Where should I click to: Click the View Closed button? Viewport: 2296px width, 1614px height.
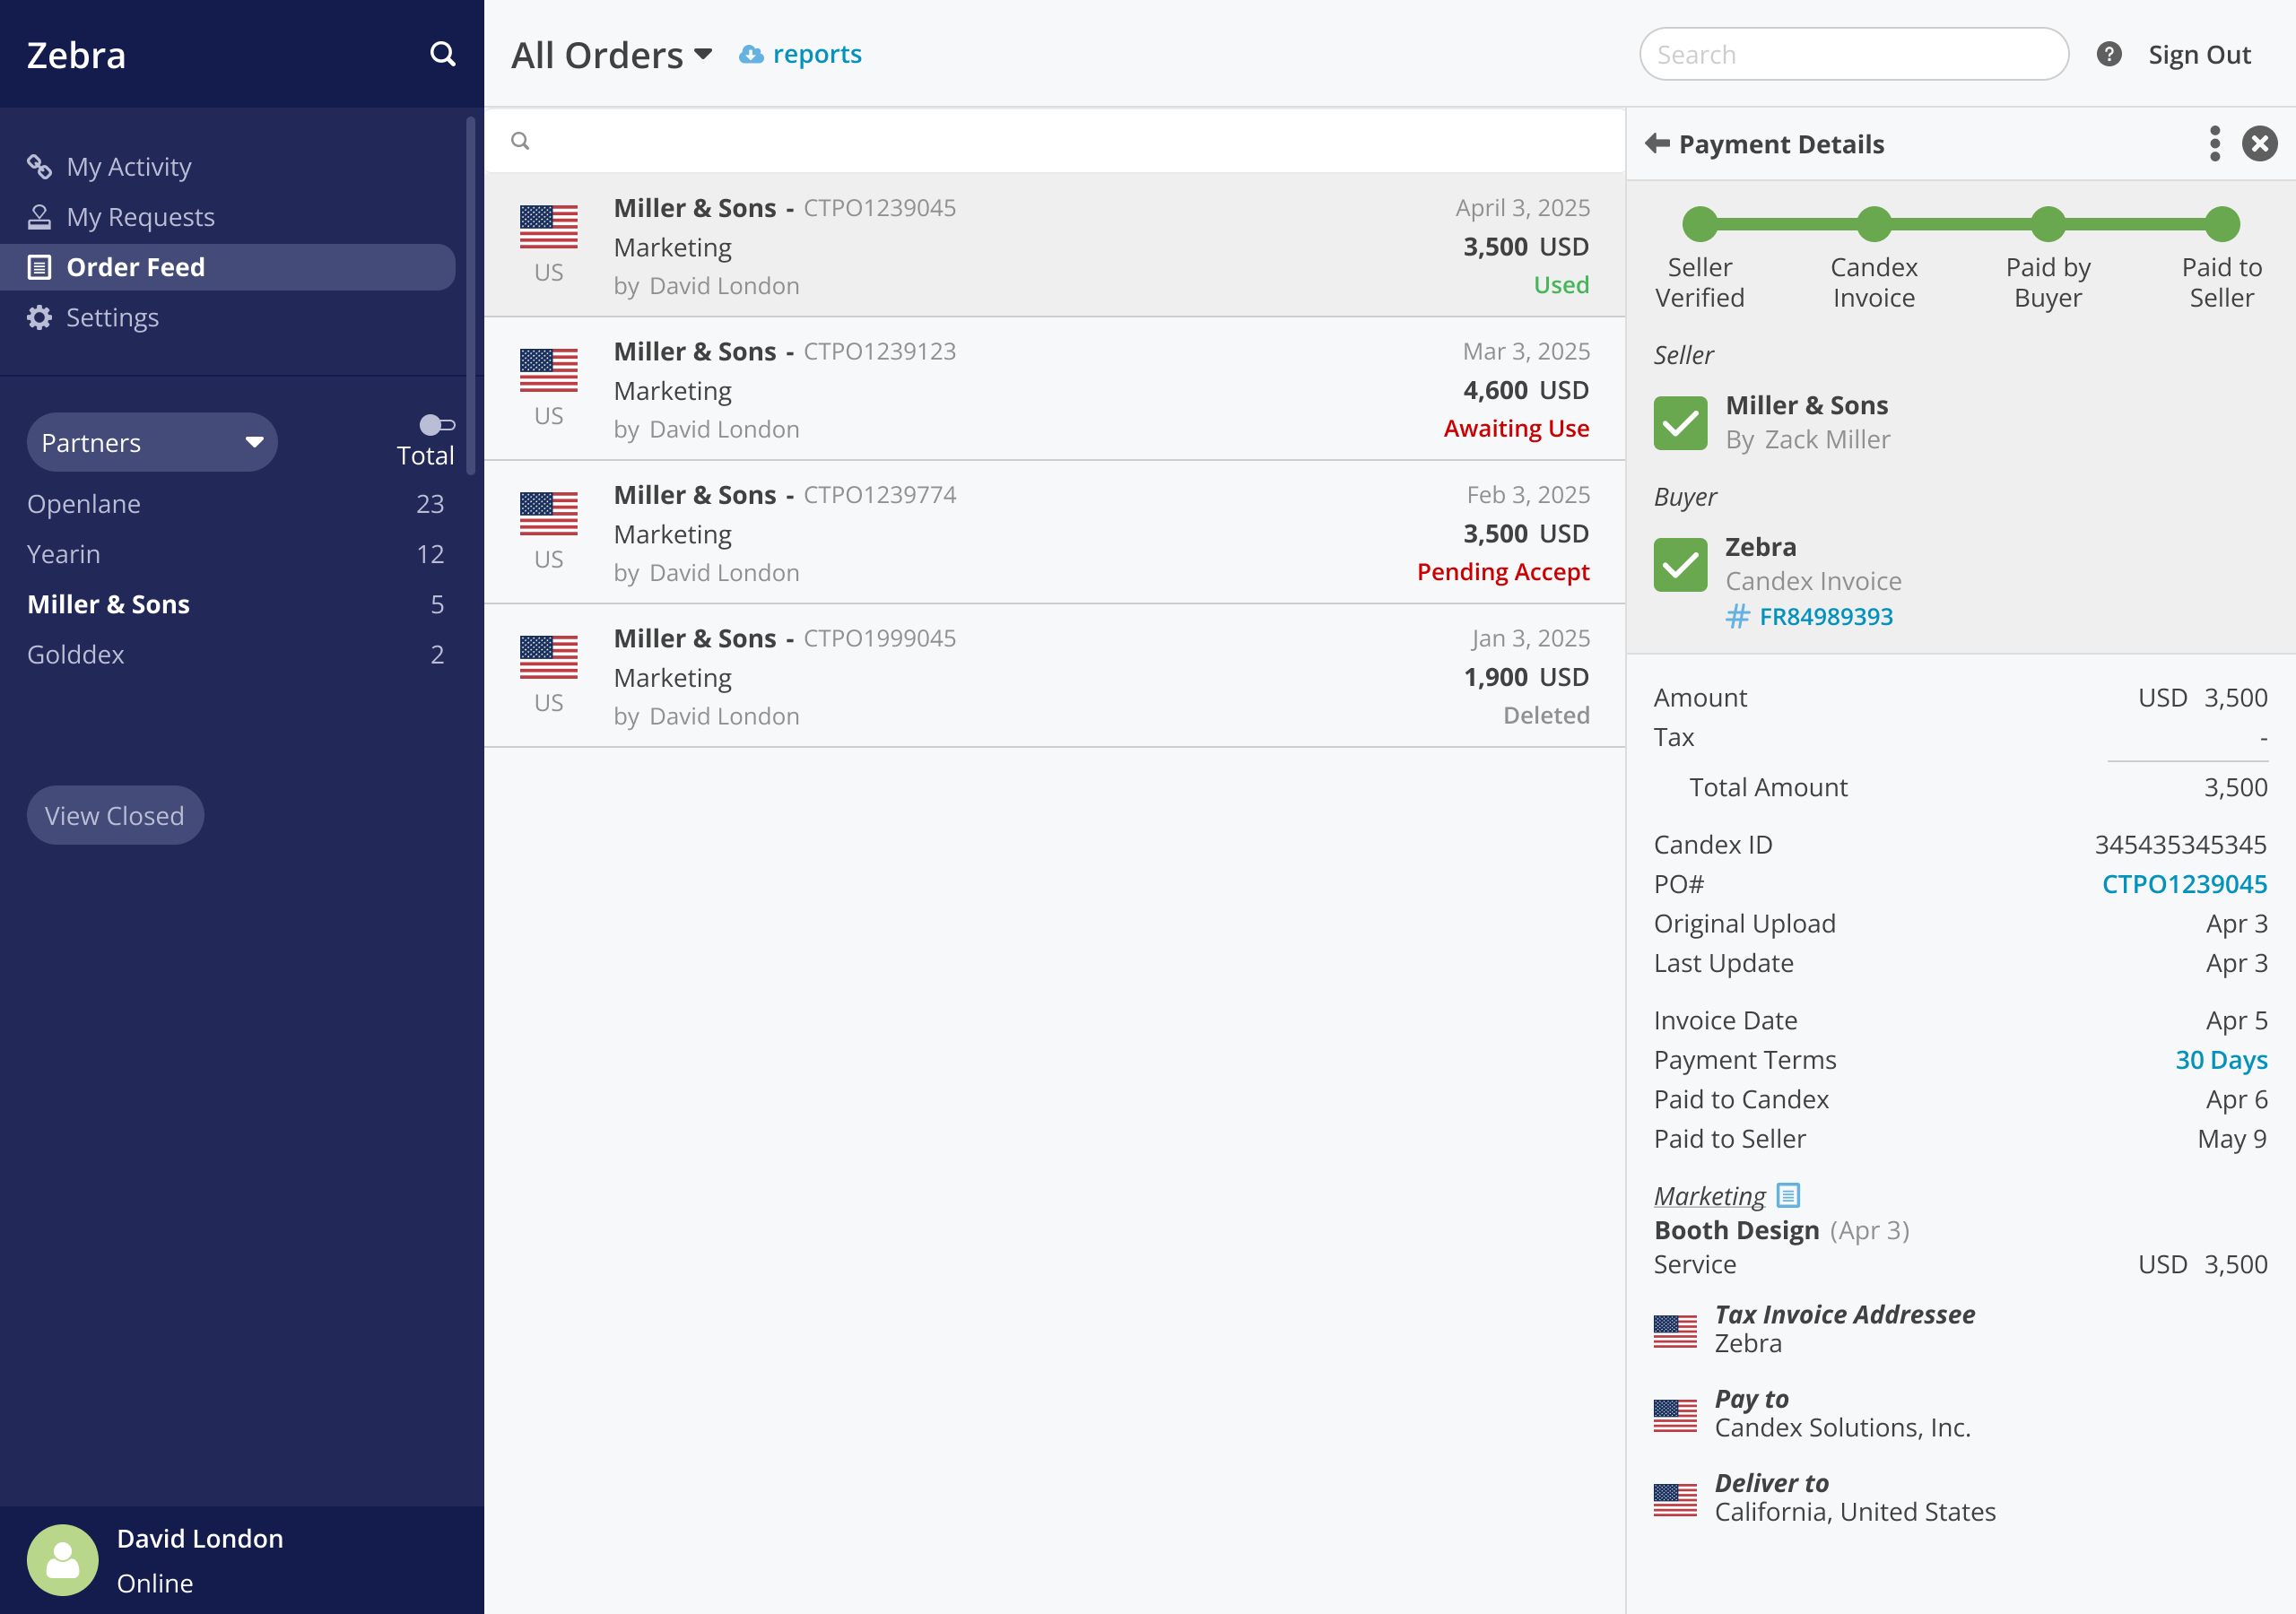click(x=115, y=815)
